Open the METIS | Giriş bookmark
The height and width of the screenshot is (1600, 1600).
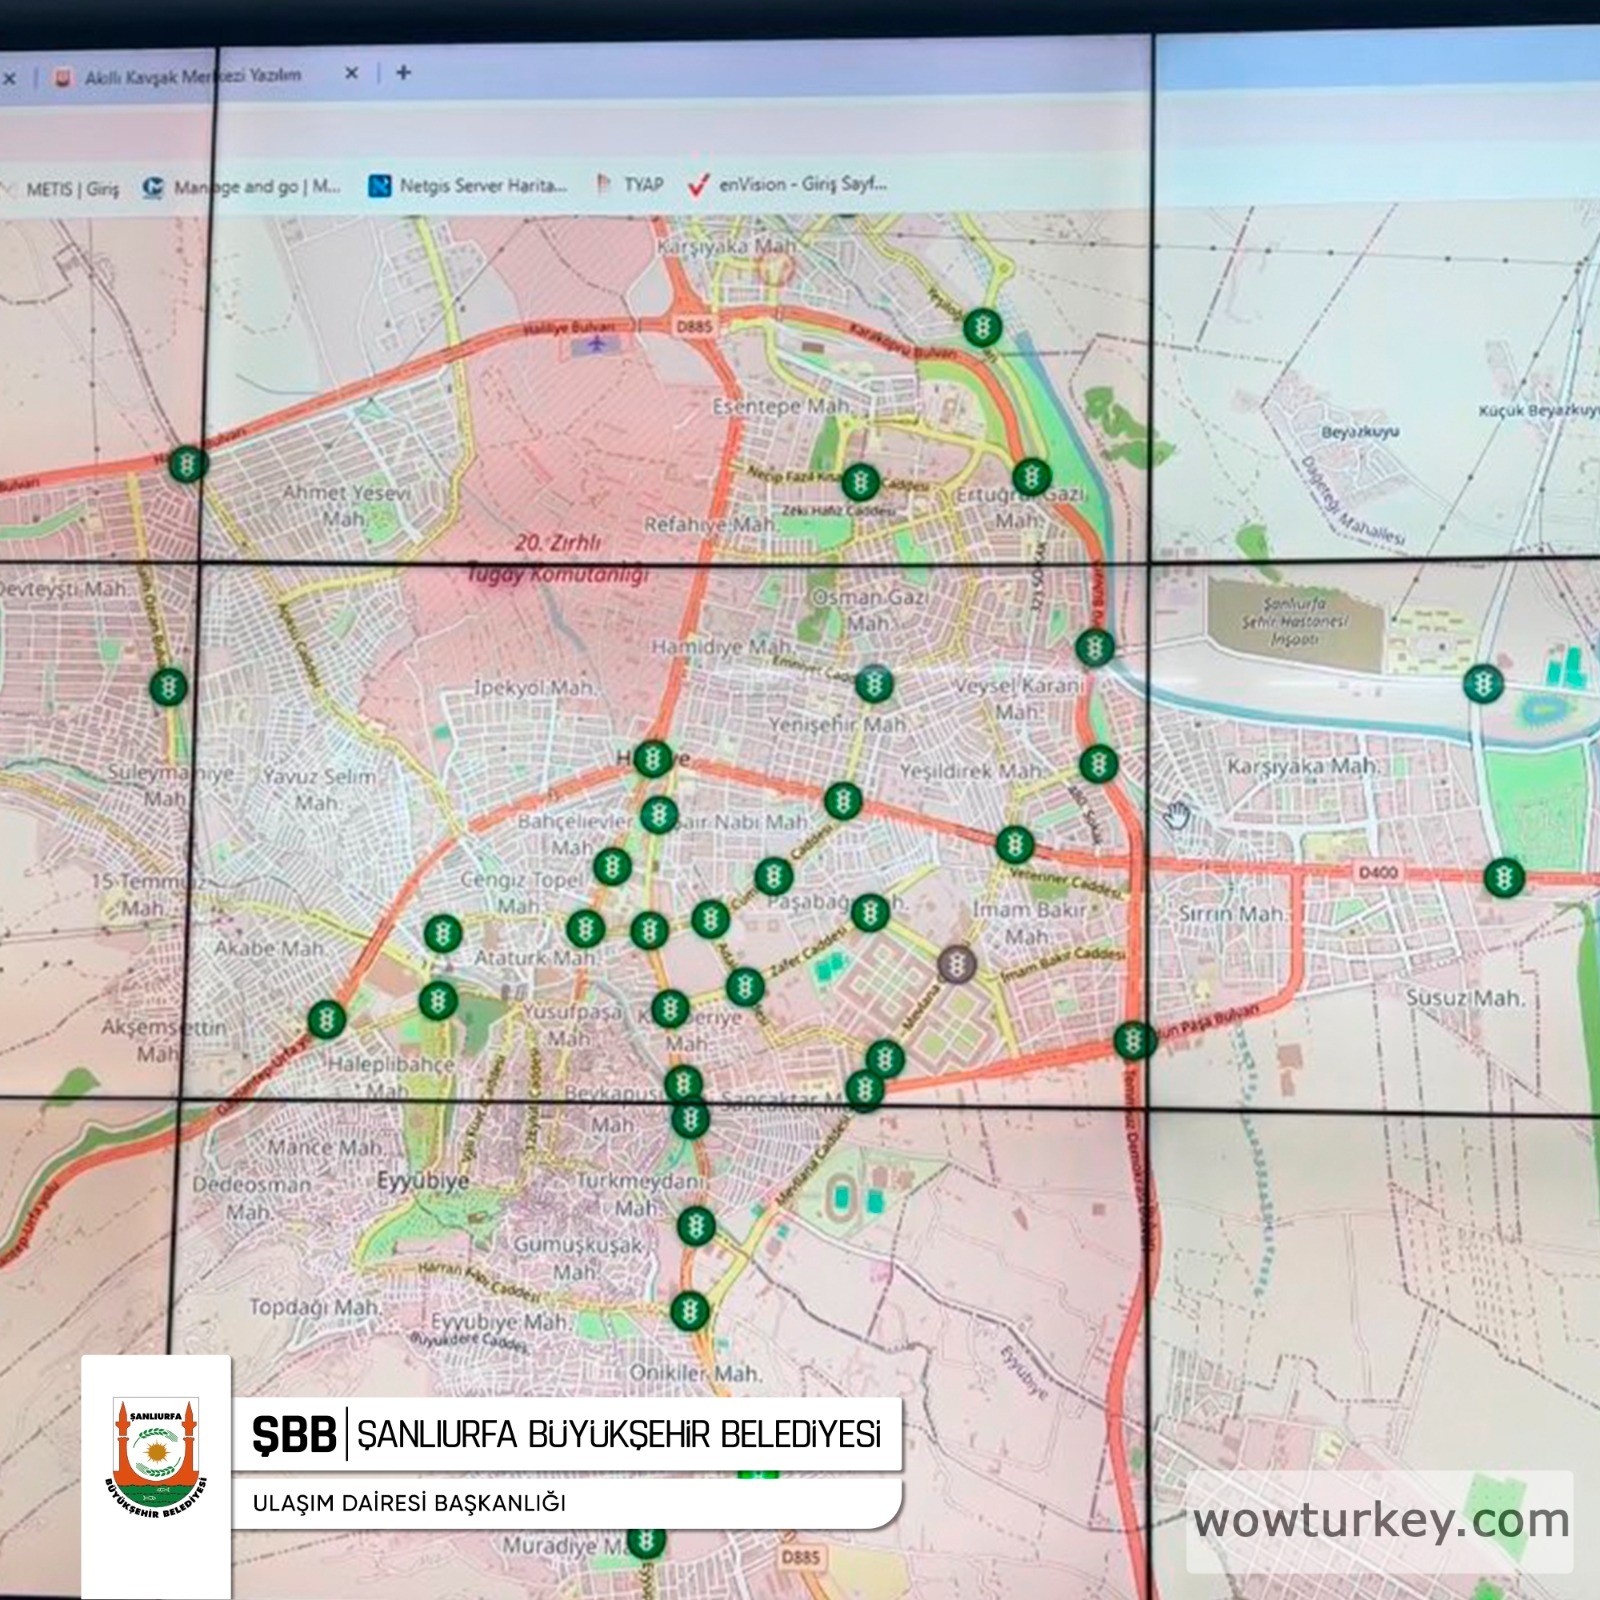click(x=70, y=188)
